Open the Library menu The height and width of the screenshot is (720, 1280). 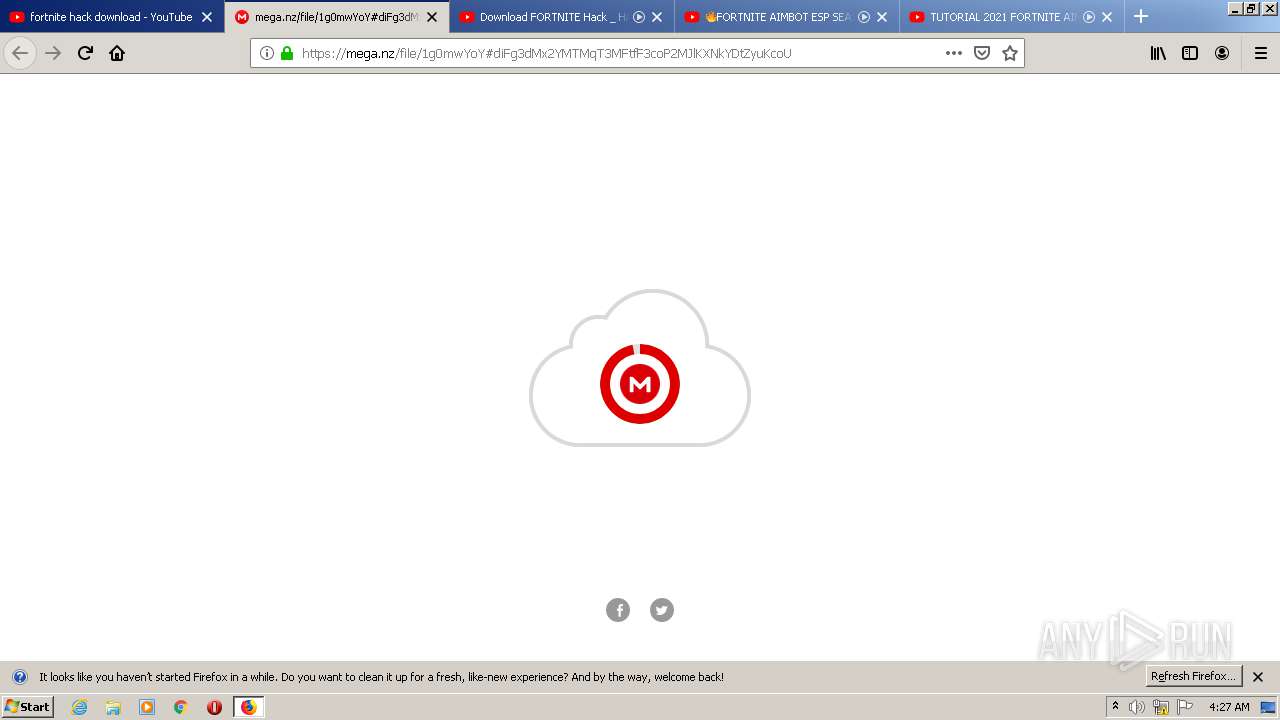(x=1158, y=53)
